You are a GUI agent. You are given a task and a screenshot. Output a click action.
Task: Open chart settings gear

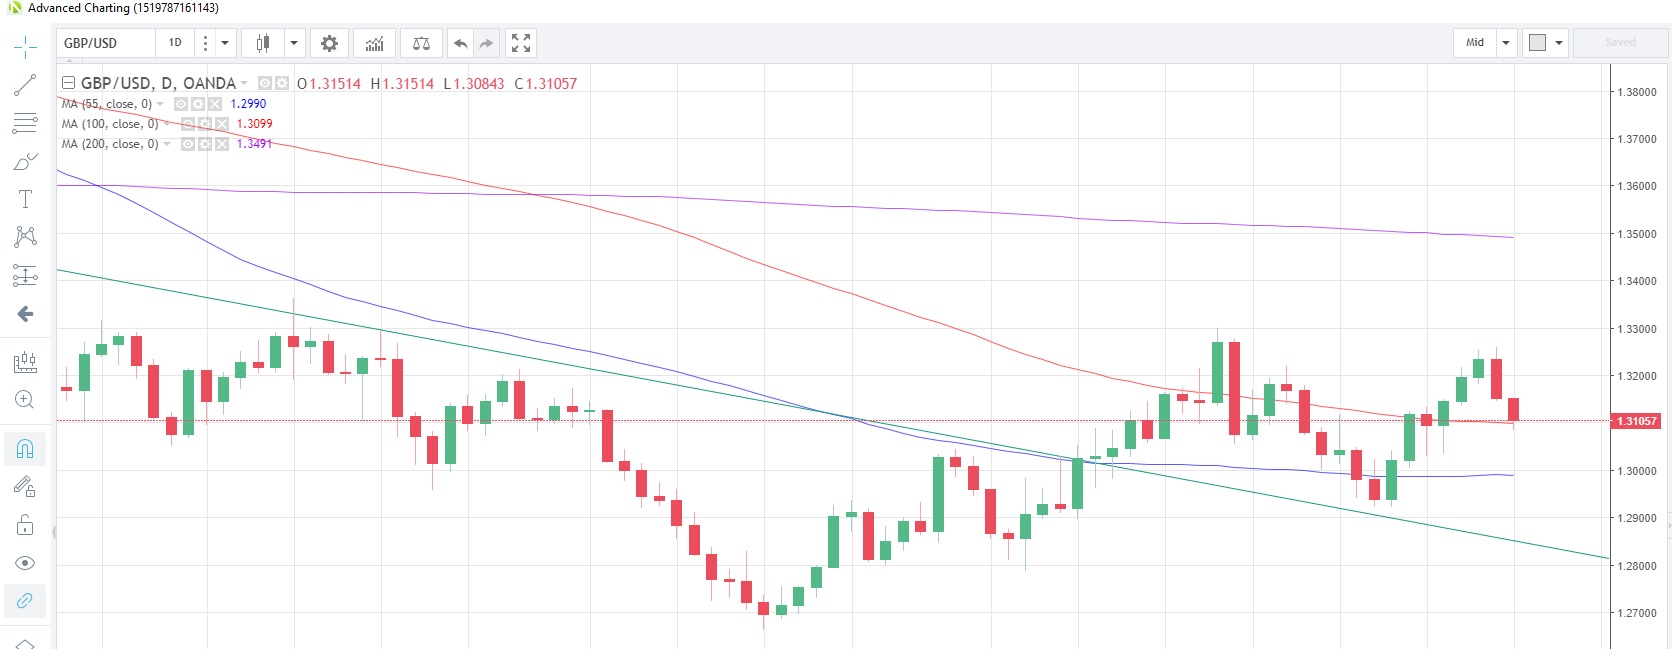pos(329,43)
